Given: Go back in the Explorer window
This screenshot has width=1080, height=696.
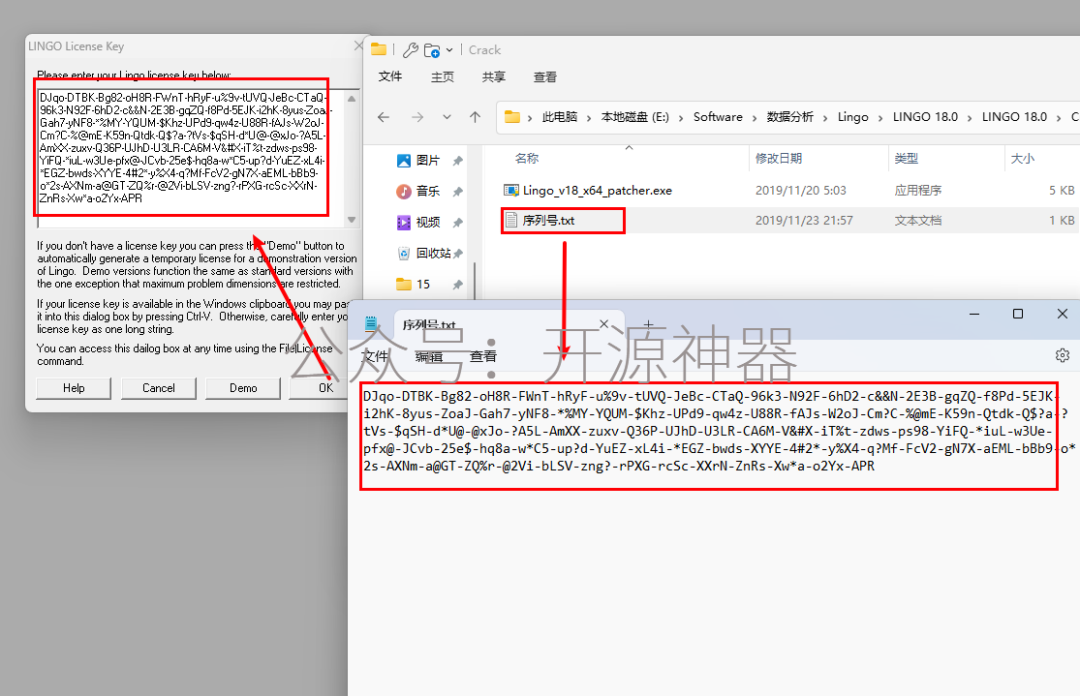Looking at the screenshot, I should (384, 117).
